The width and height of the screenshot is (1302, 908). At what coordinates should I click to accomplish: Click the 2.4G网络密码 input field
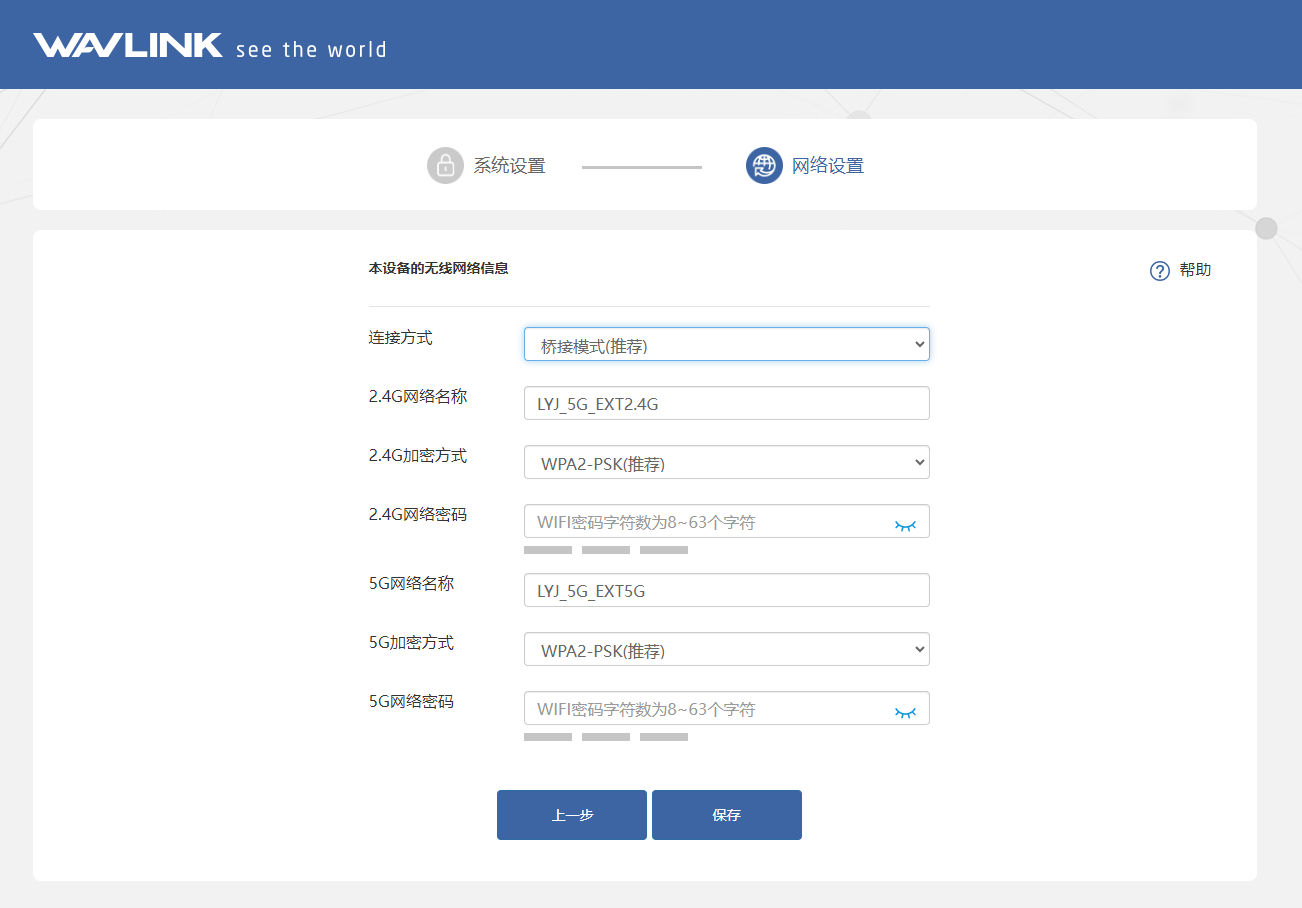[x=705, y=522]
